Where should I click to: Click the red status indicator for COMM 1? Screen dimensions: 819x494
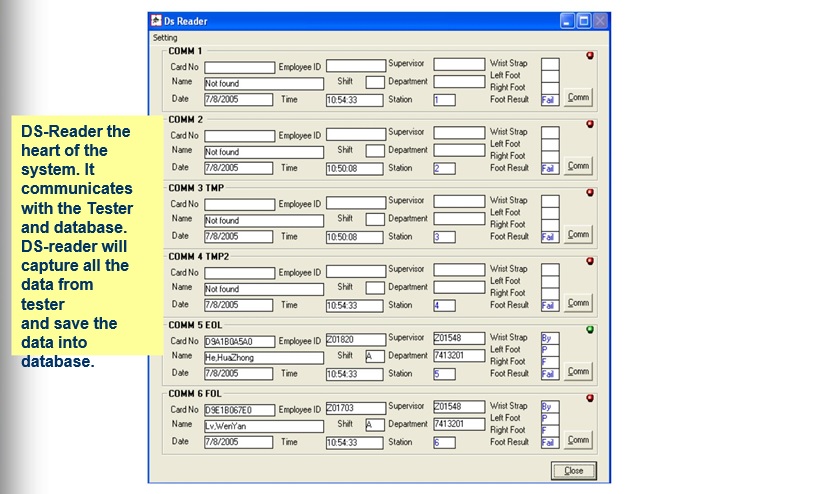[x=590, y=56]
